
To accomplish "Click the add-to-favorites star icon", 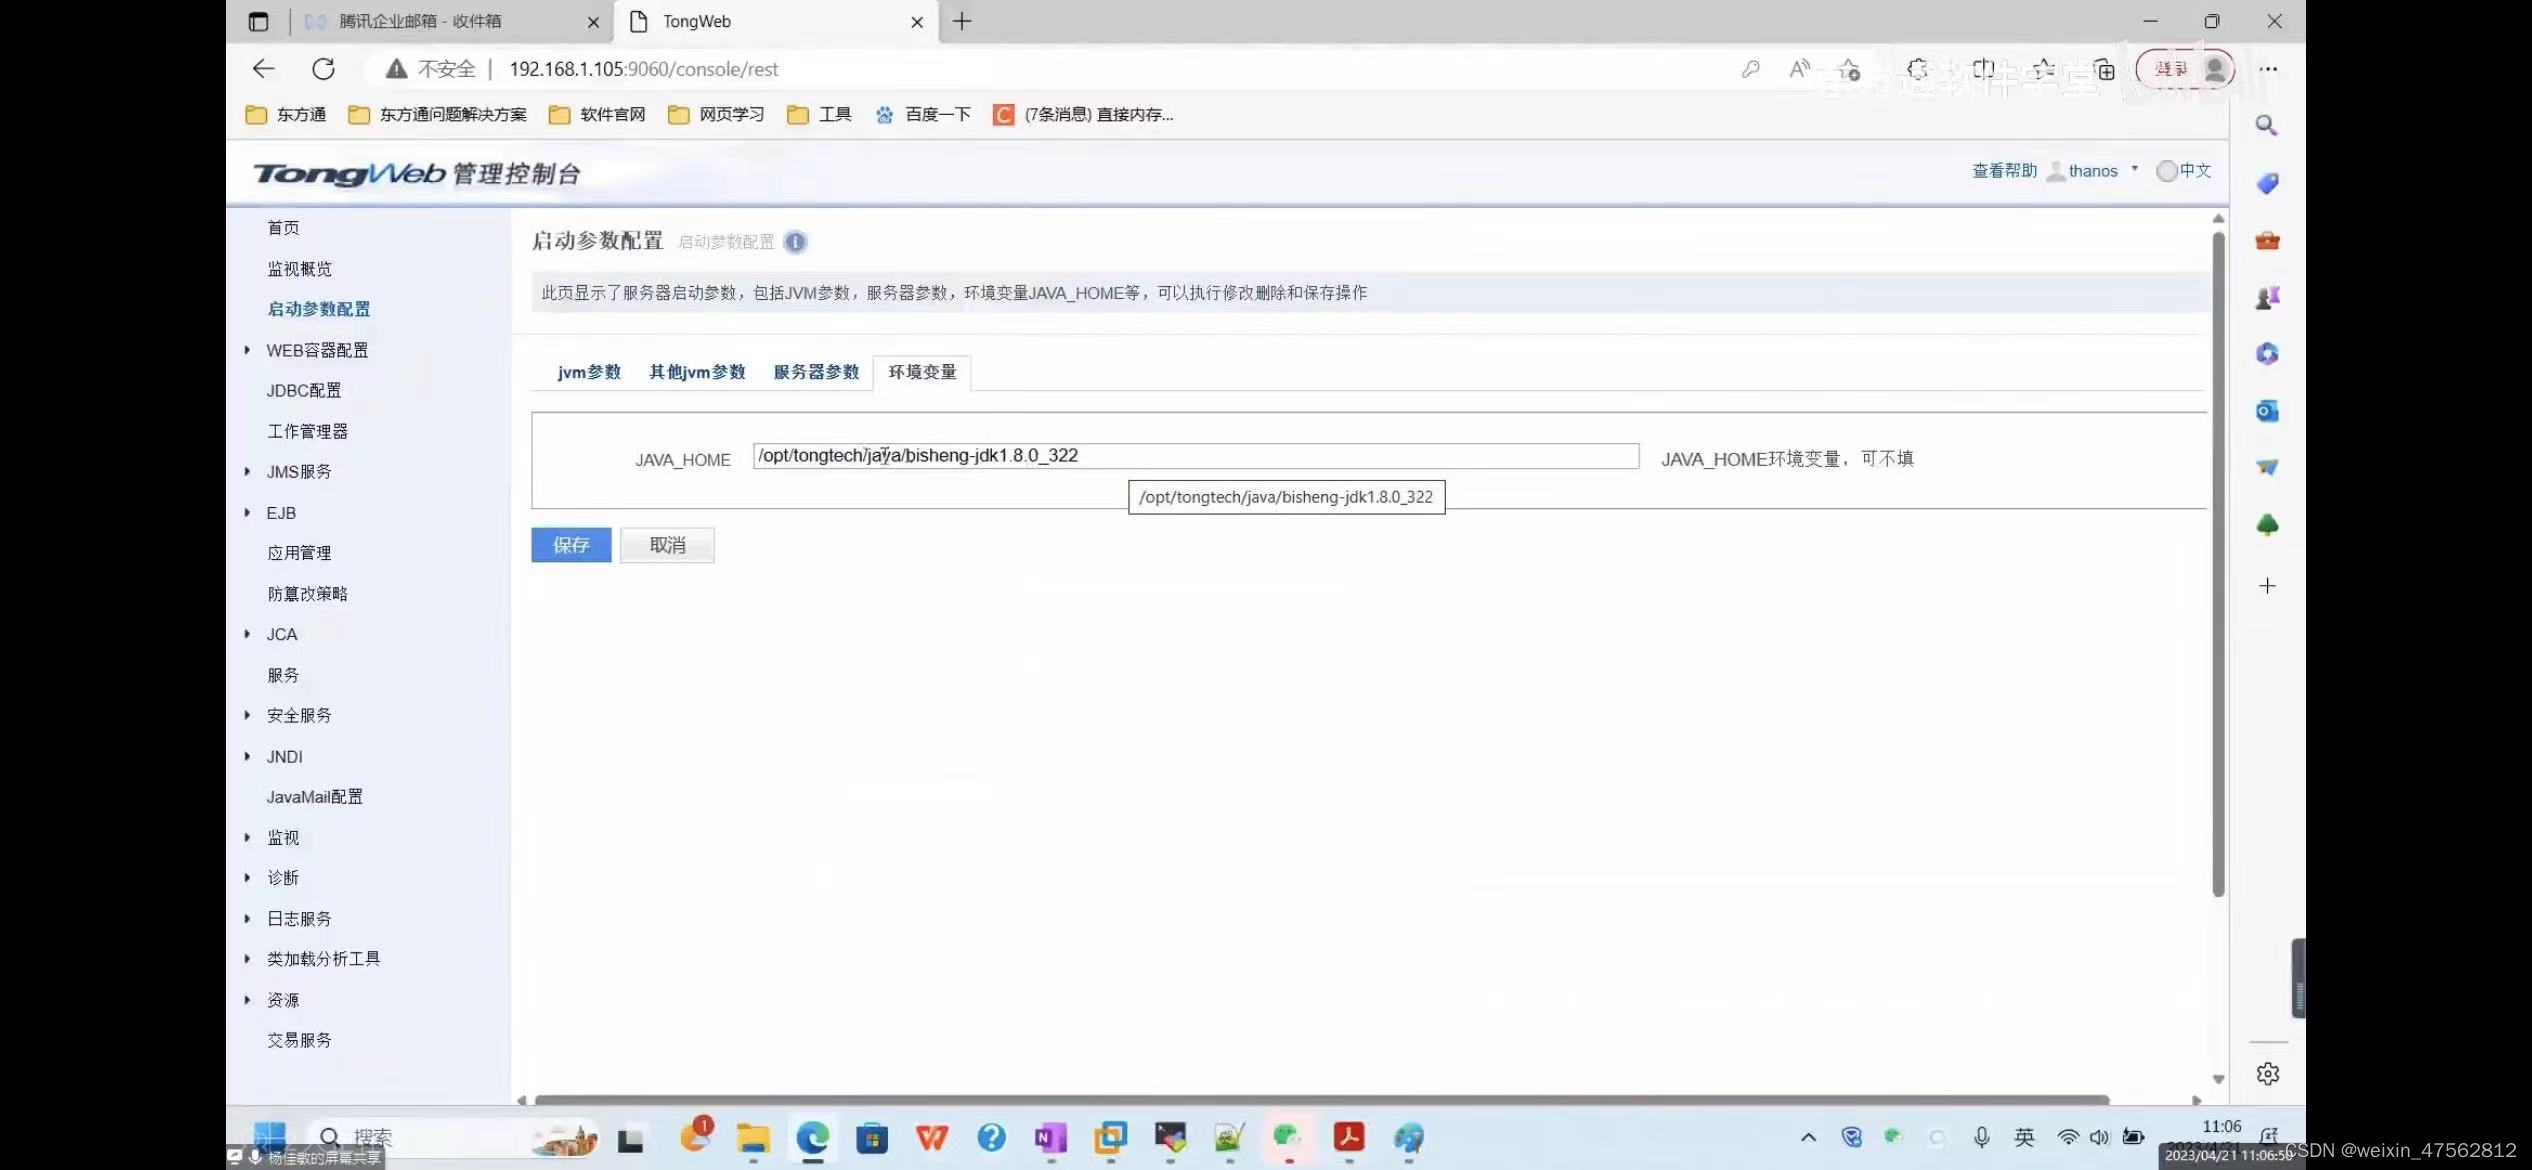I will coord(1849,69).
